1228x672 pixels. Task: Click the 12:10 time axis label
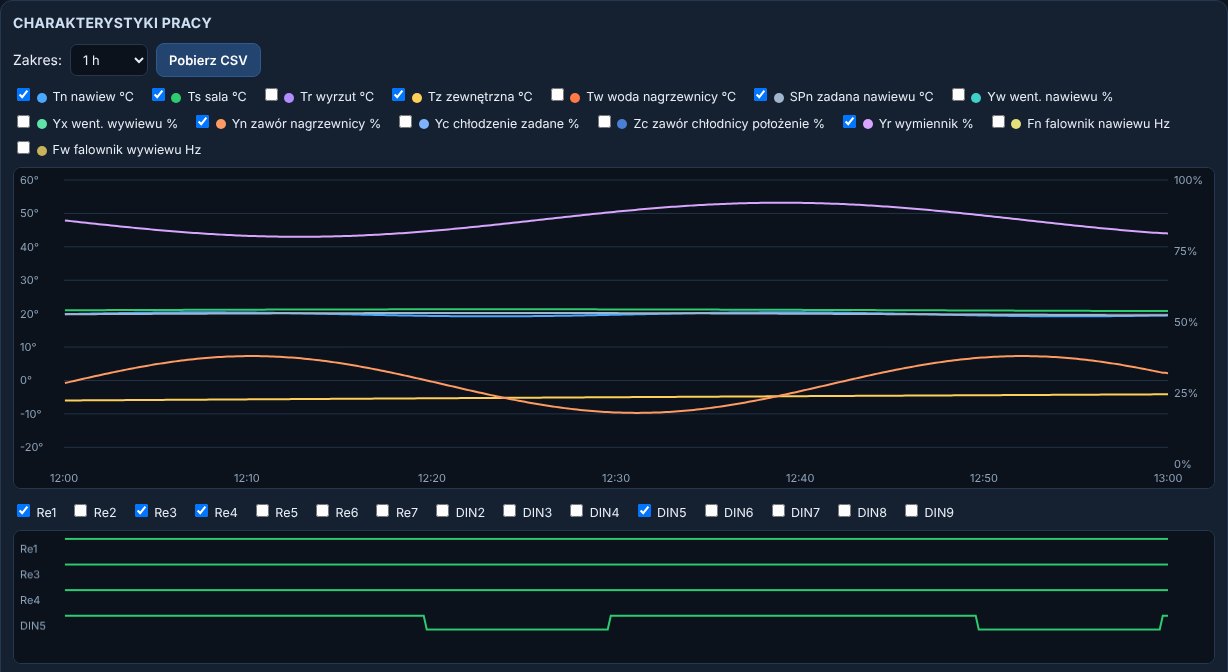[247, 478]
